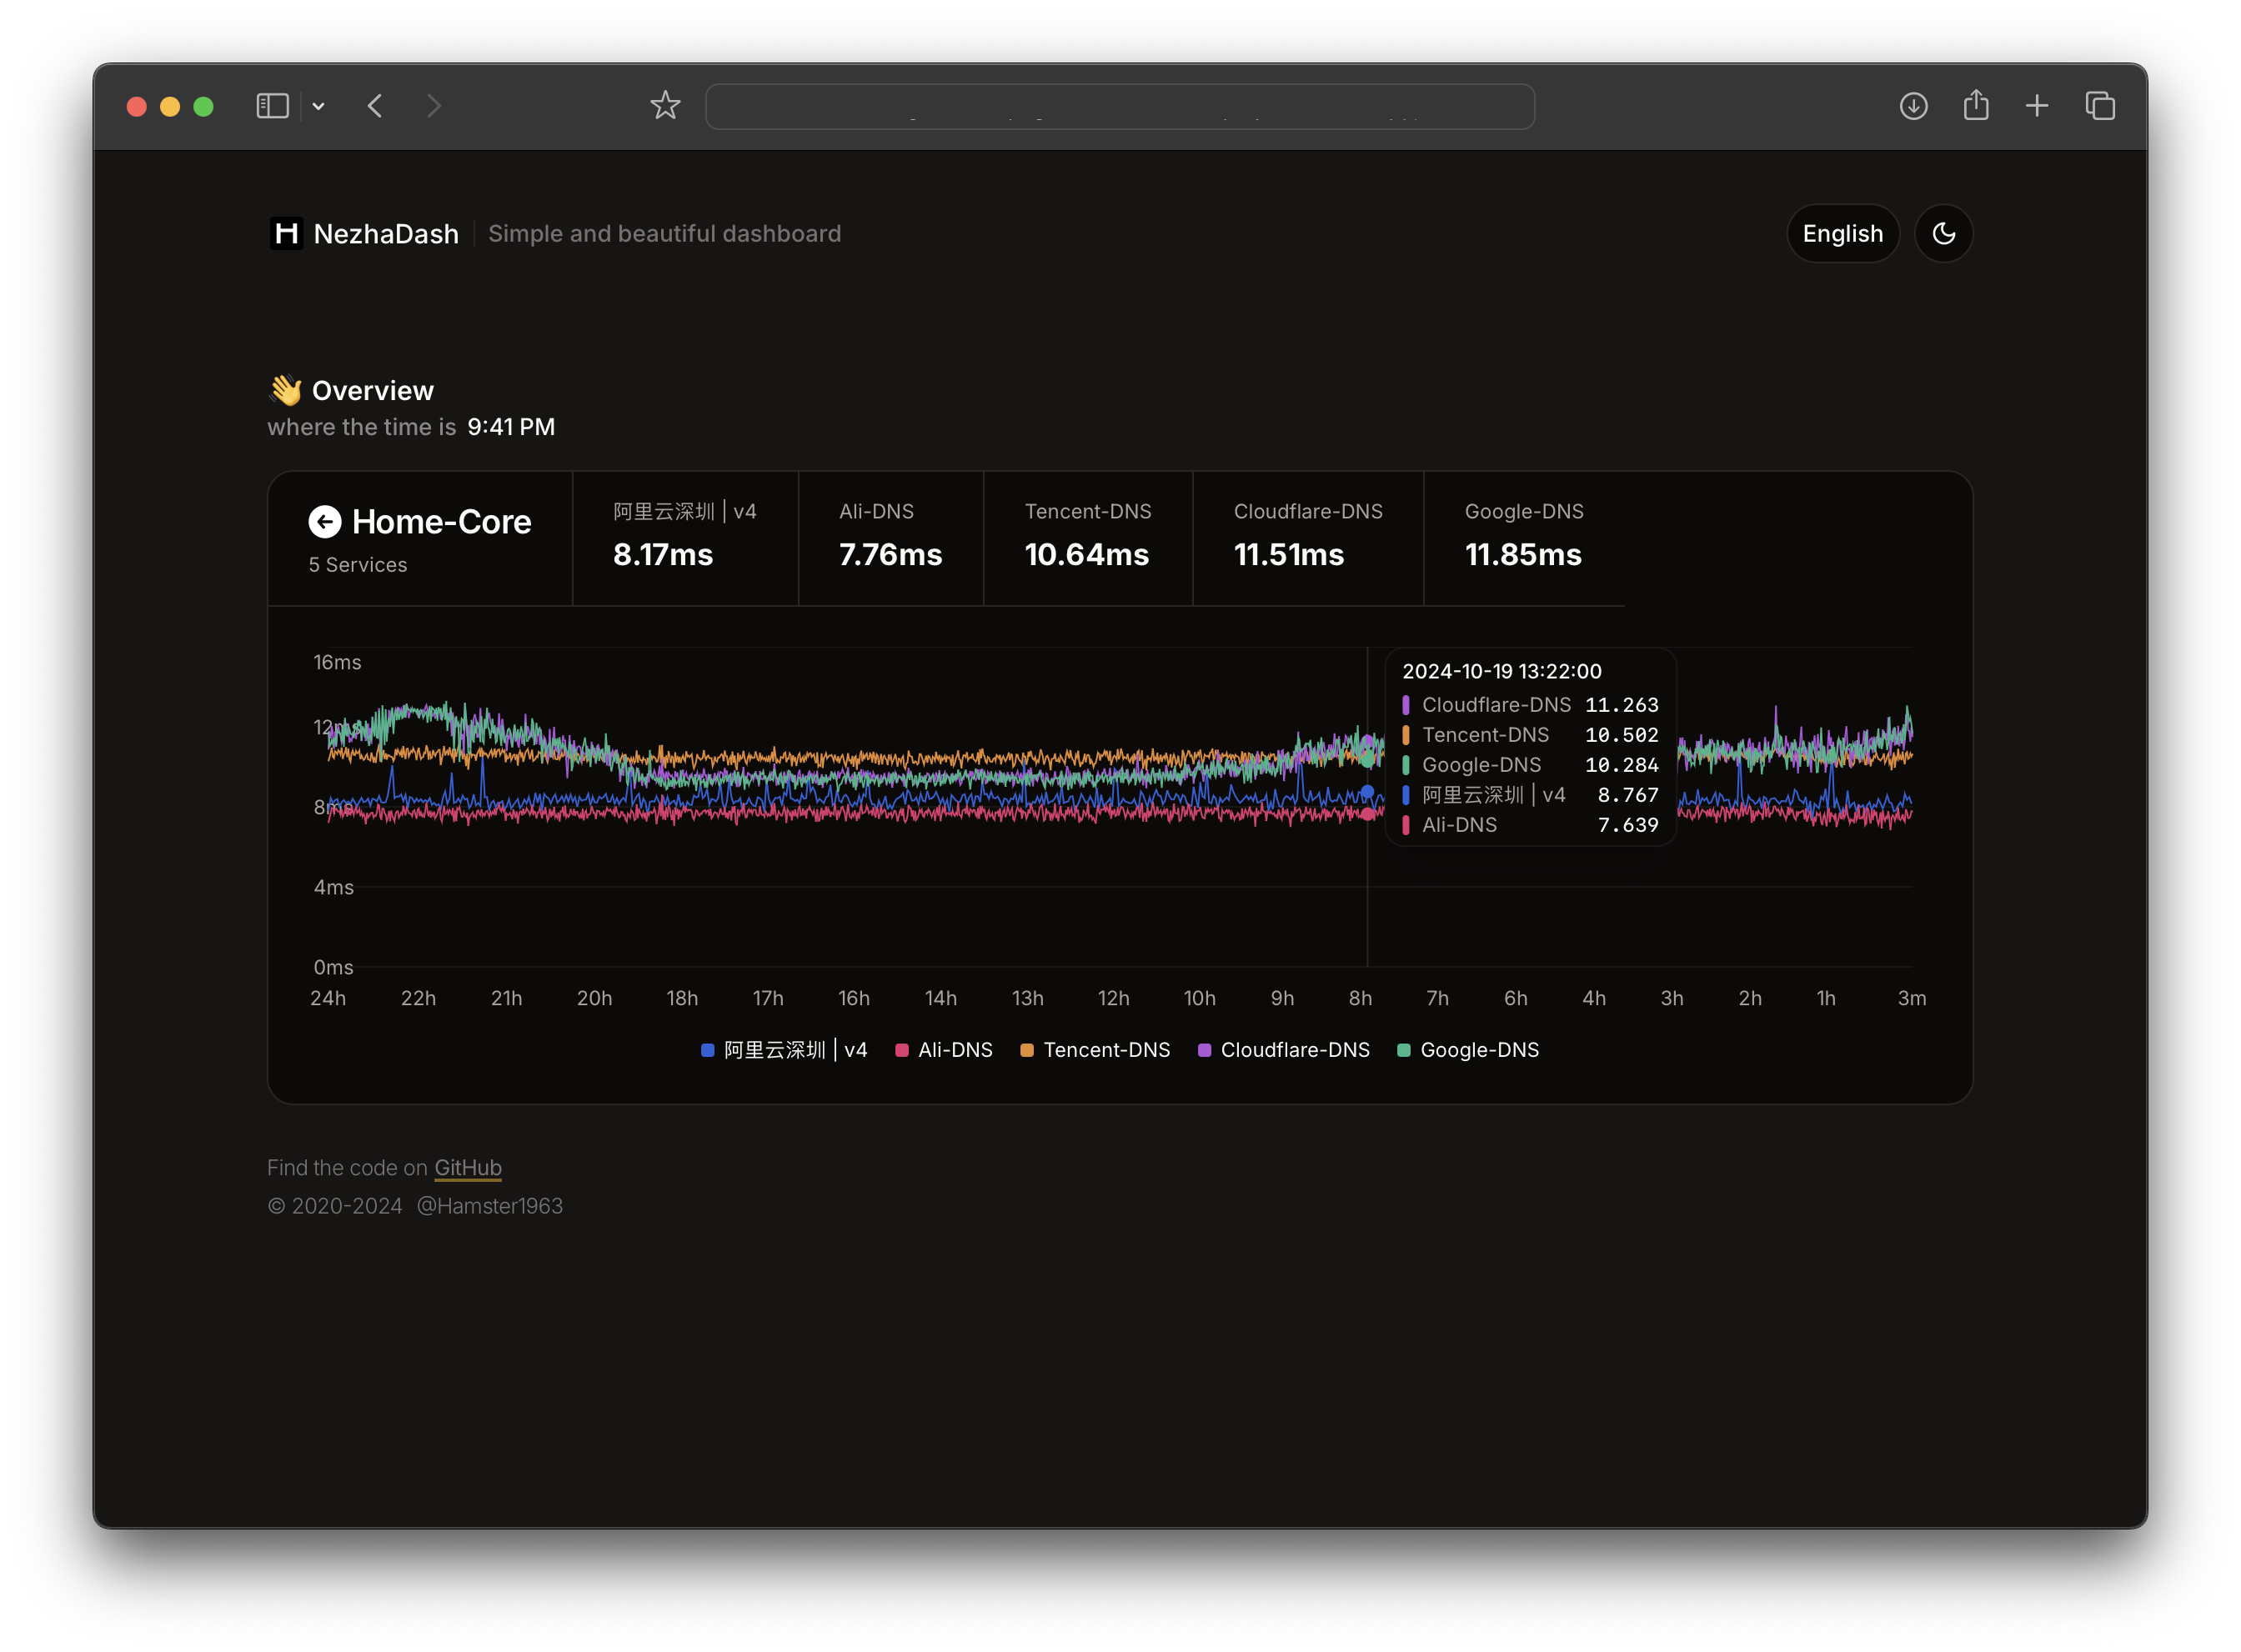Show tab overview icon

[2099, 106]
